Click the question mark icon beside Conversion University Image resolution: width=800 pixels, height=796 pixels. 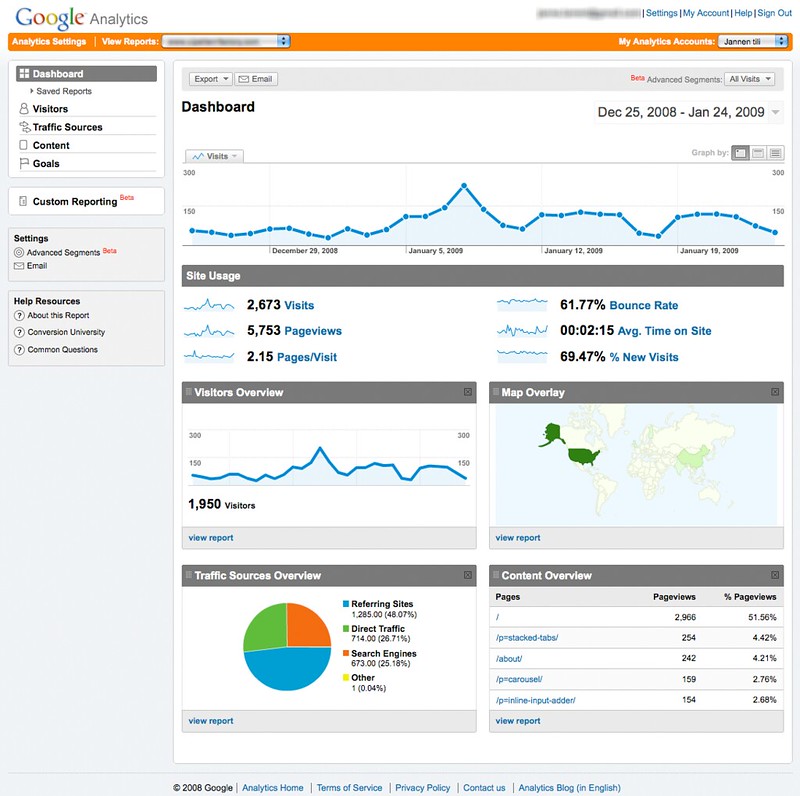[x=19, y=332]
